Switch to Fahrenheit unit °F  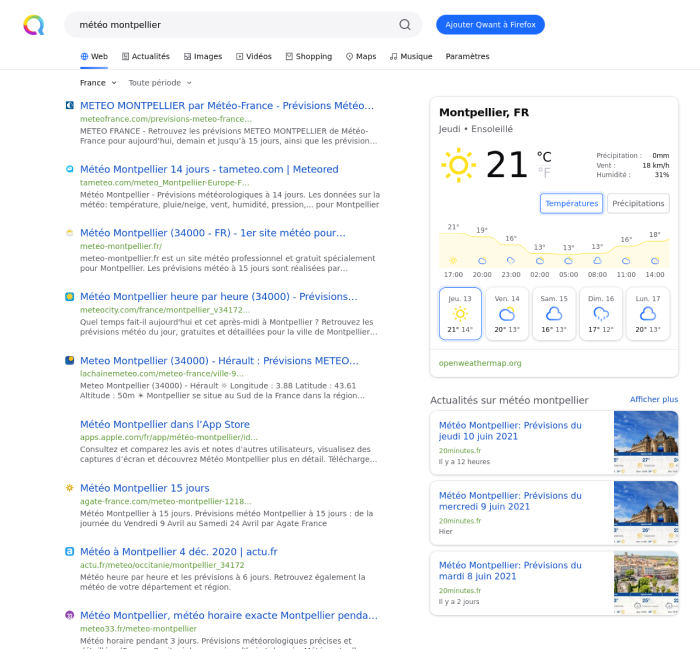point(544,172)
